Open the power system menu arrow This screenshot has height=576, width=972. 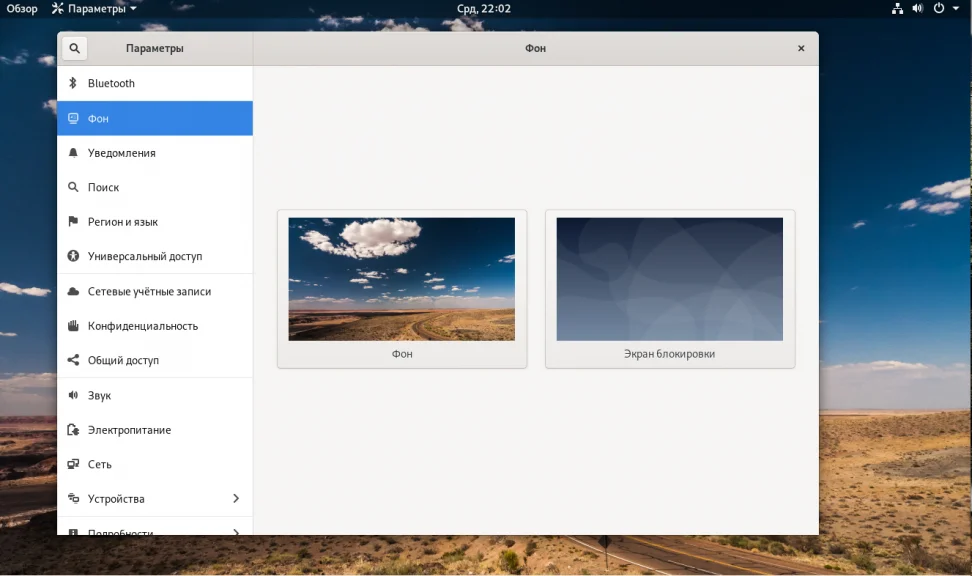(x=956, y=9)
